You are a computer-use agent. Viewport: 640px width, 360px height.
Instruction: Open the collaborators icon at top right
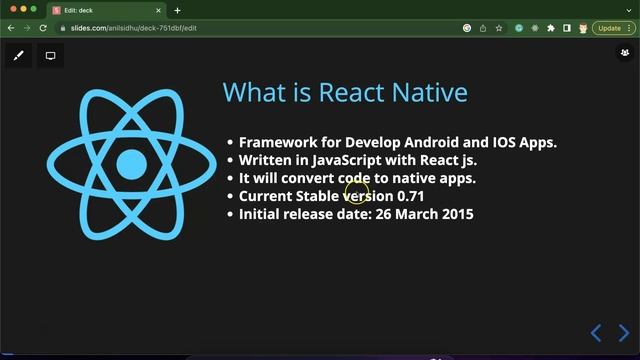coord(624,53)
